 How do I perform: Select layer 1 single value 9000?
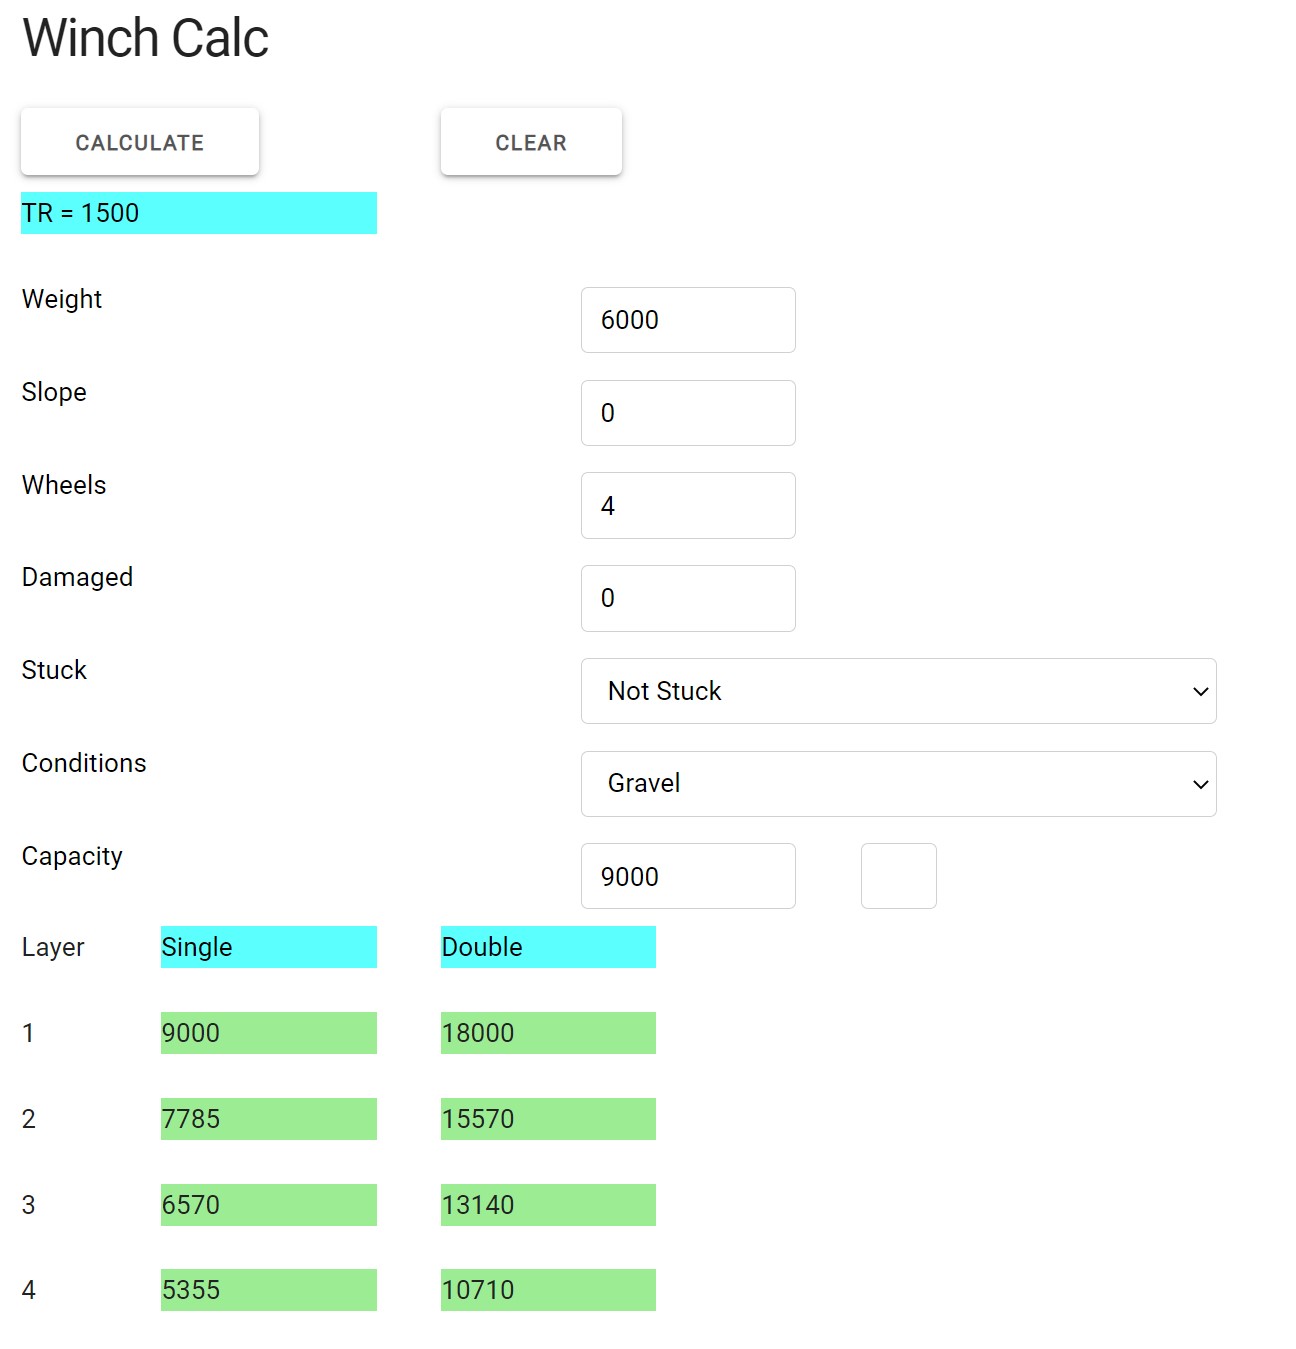click(268, 1033)
